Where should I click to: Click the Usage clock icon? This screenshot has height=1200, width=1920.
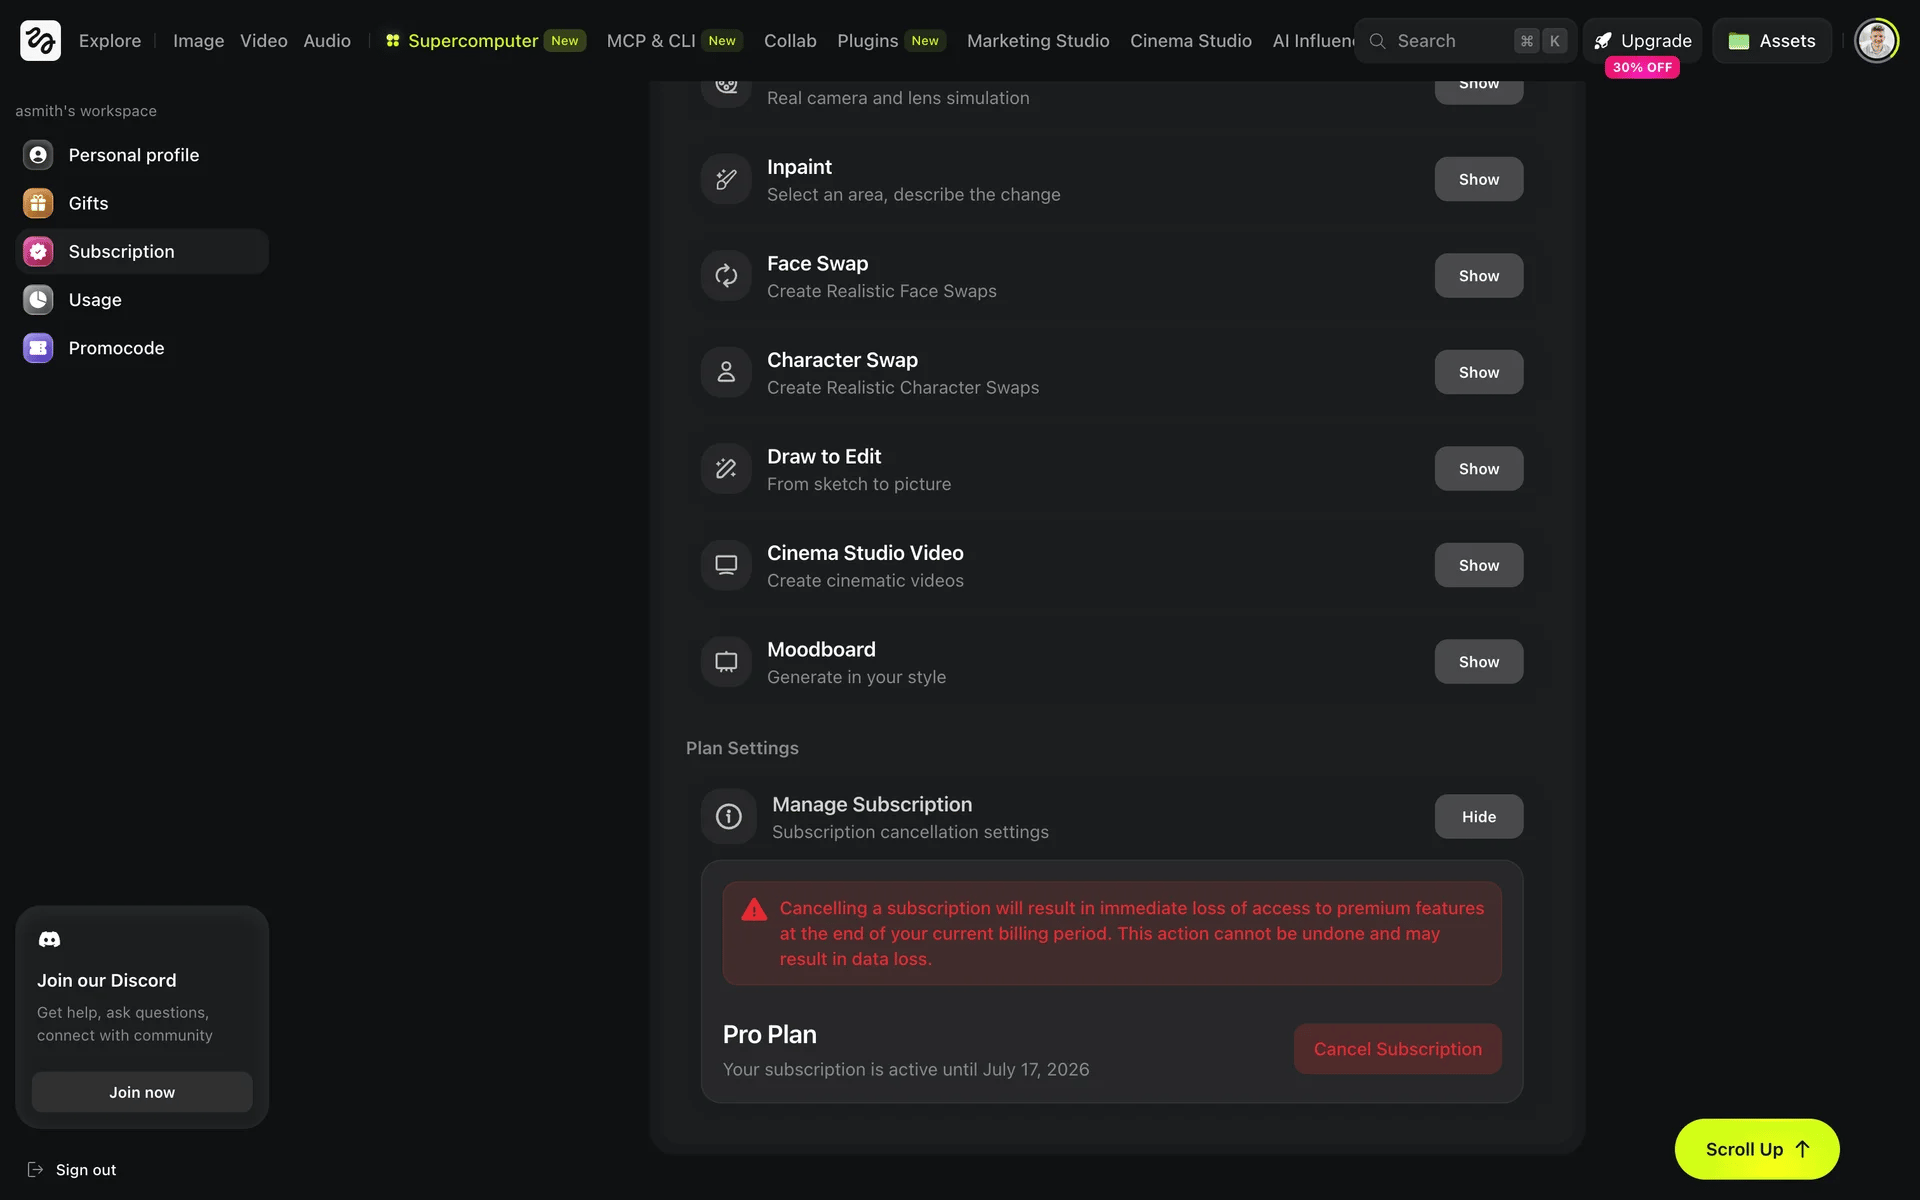pyautogui.click(x=38, y=299)
